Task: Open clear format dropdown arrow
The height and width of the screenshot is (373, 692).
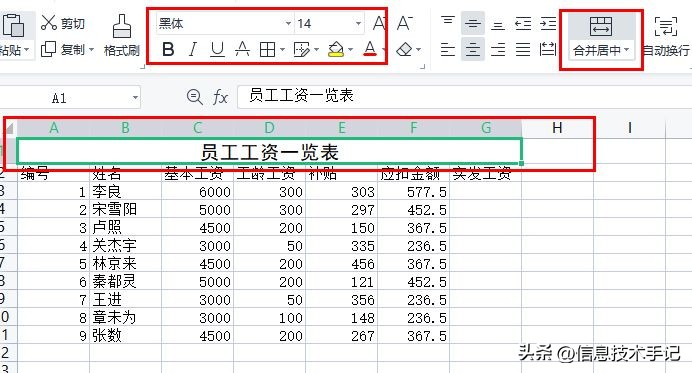Action: point(418,49)
